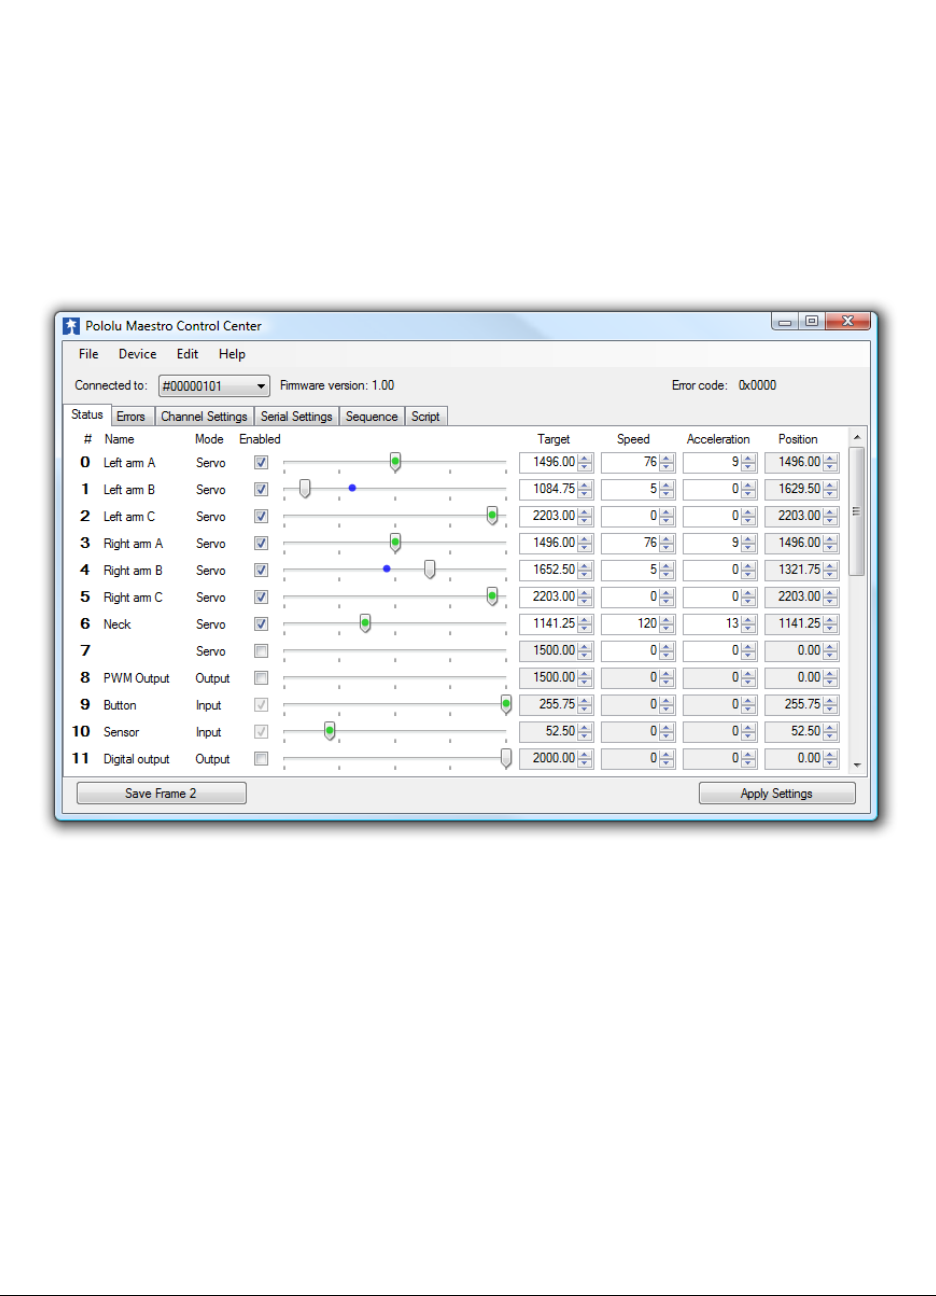Open the Device menu
The width and height of the screenshot is (936, 1296).
point(137,354)
